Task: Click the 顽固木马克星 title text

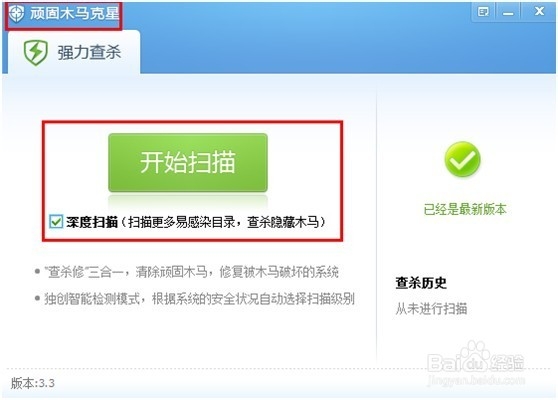Action: (x=74, y=14)
